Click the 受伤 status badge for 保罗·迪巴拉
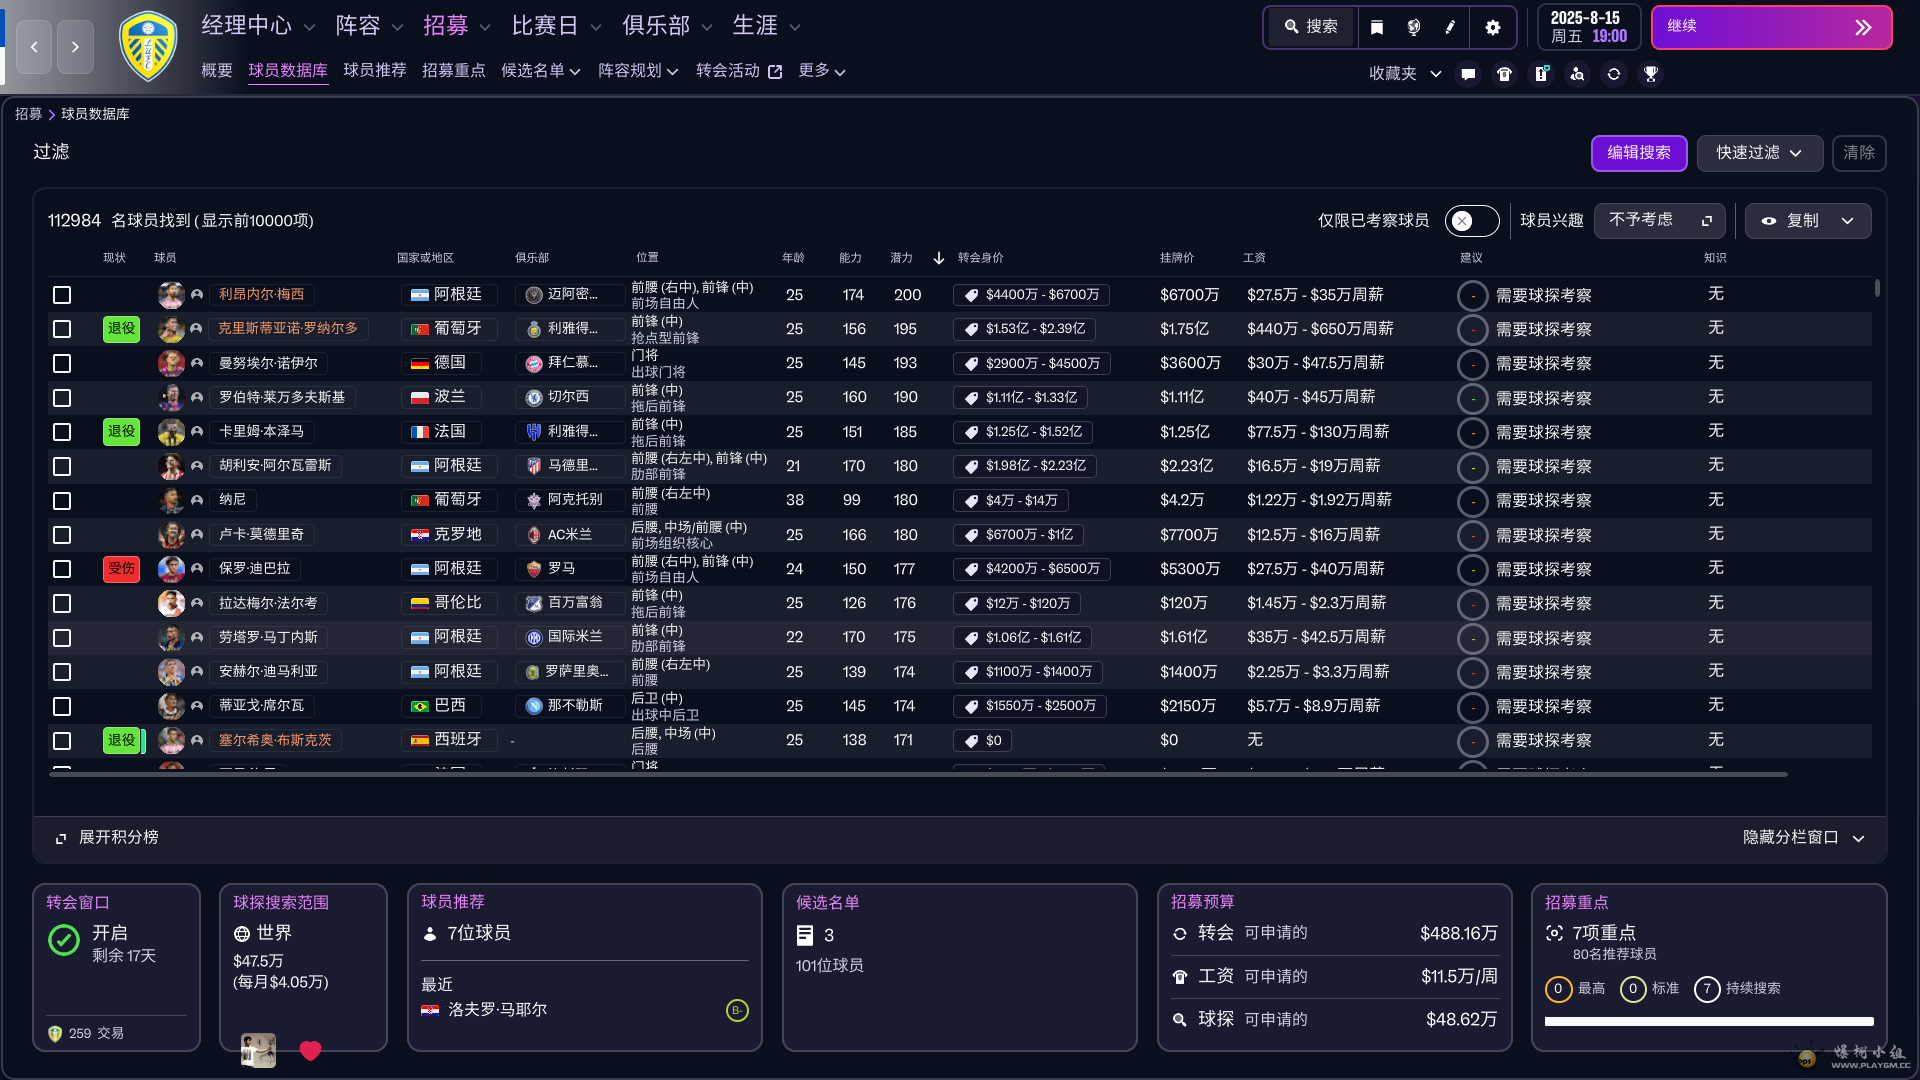 coord(121,569)
